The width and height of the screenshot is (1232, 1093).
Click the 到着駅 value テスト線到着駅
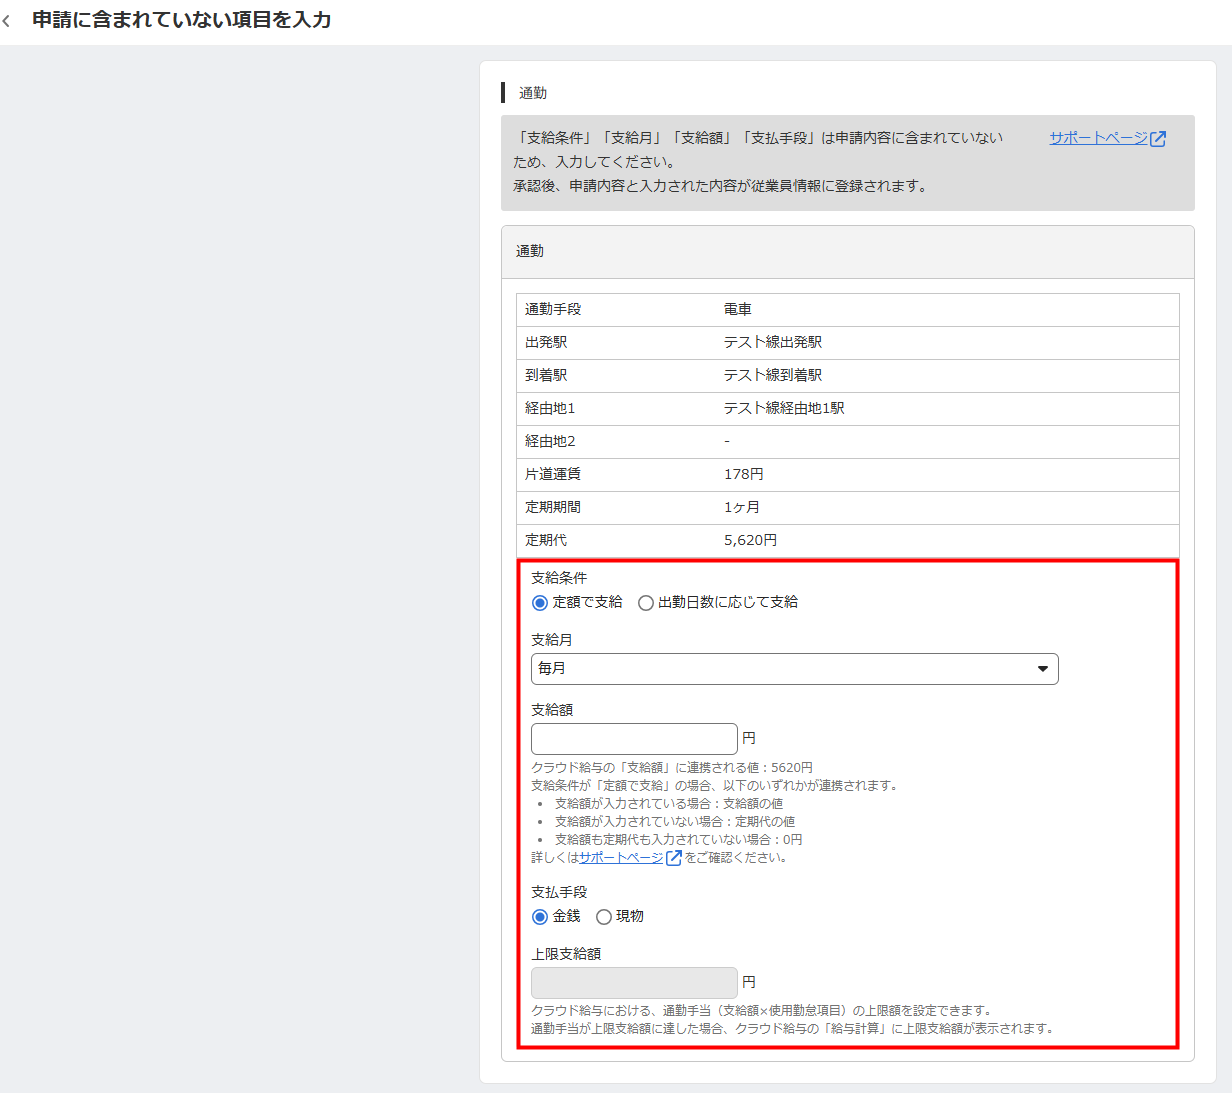point(773,376)
